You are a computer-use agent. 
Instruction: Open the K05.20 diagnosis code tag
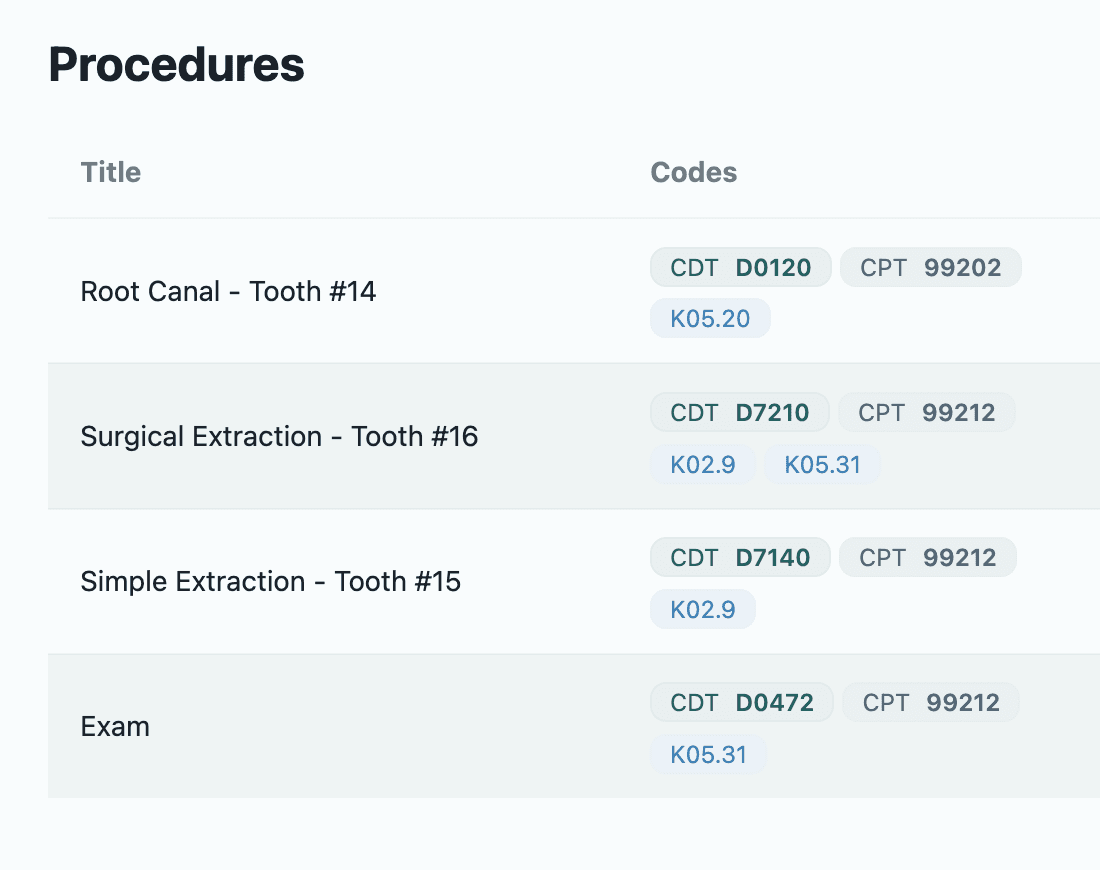710,319
